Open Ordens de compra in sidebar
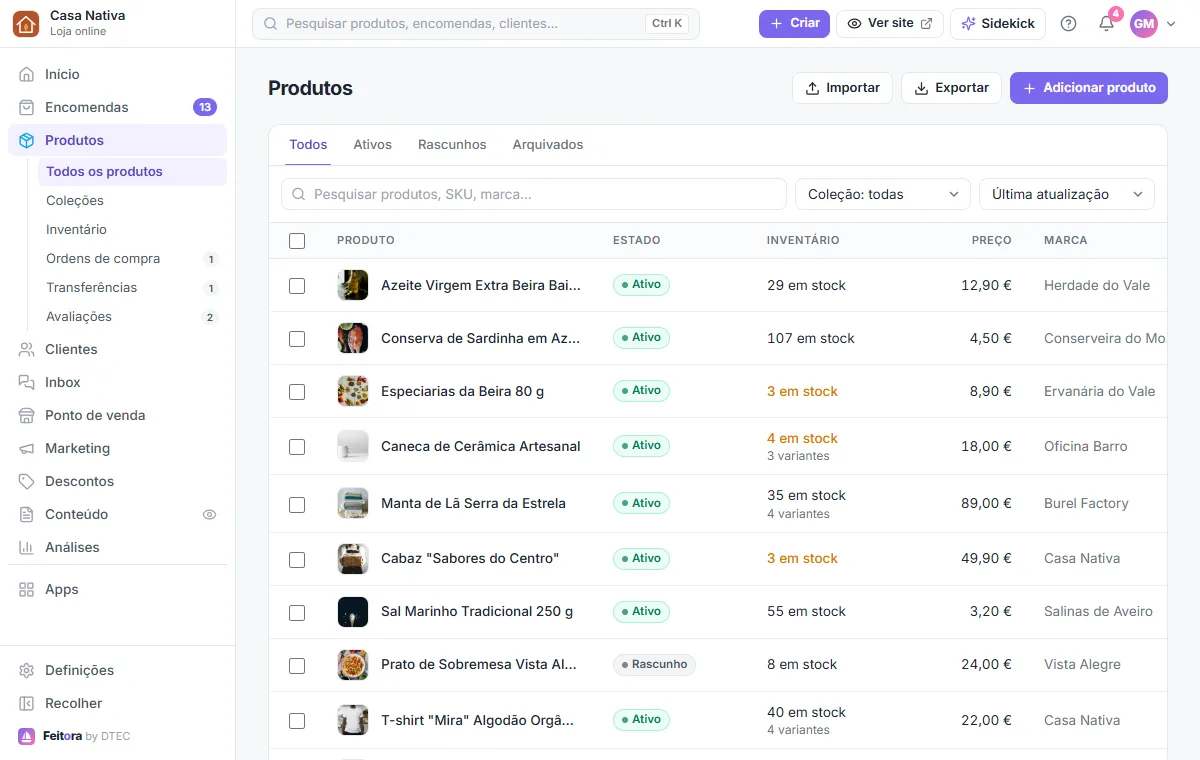This screenshot has height=760, width=1200. click(x=132, y=258)
